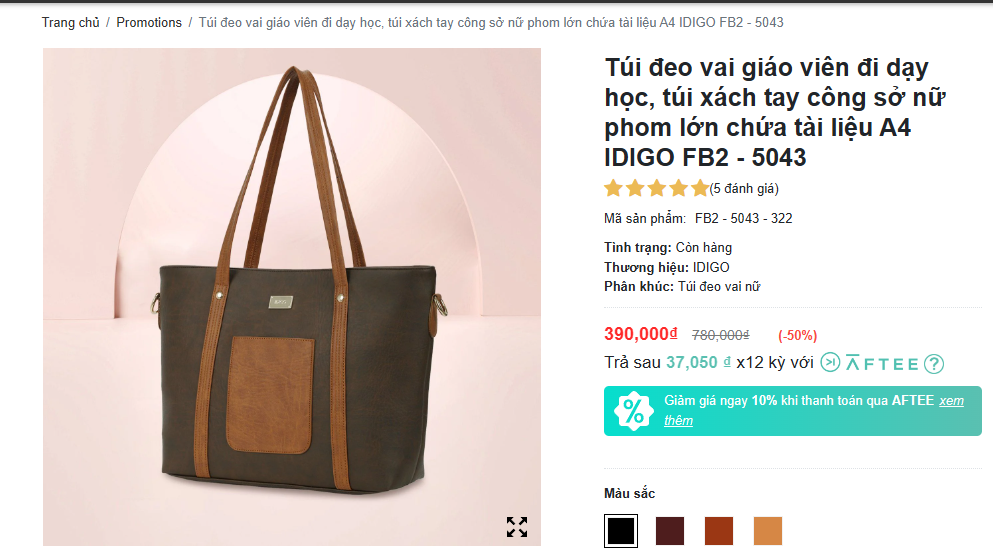Pick the light tan color swatch
The height and width of the screenshot is (558, 993).
(768, 531)
